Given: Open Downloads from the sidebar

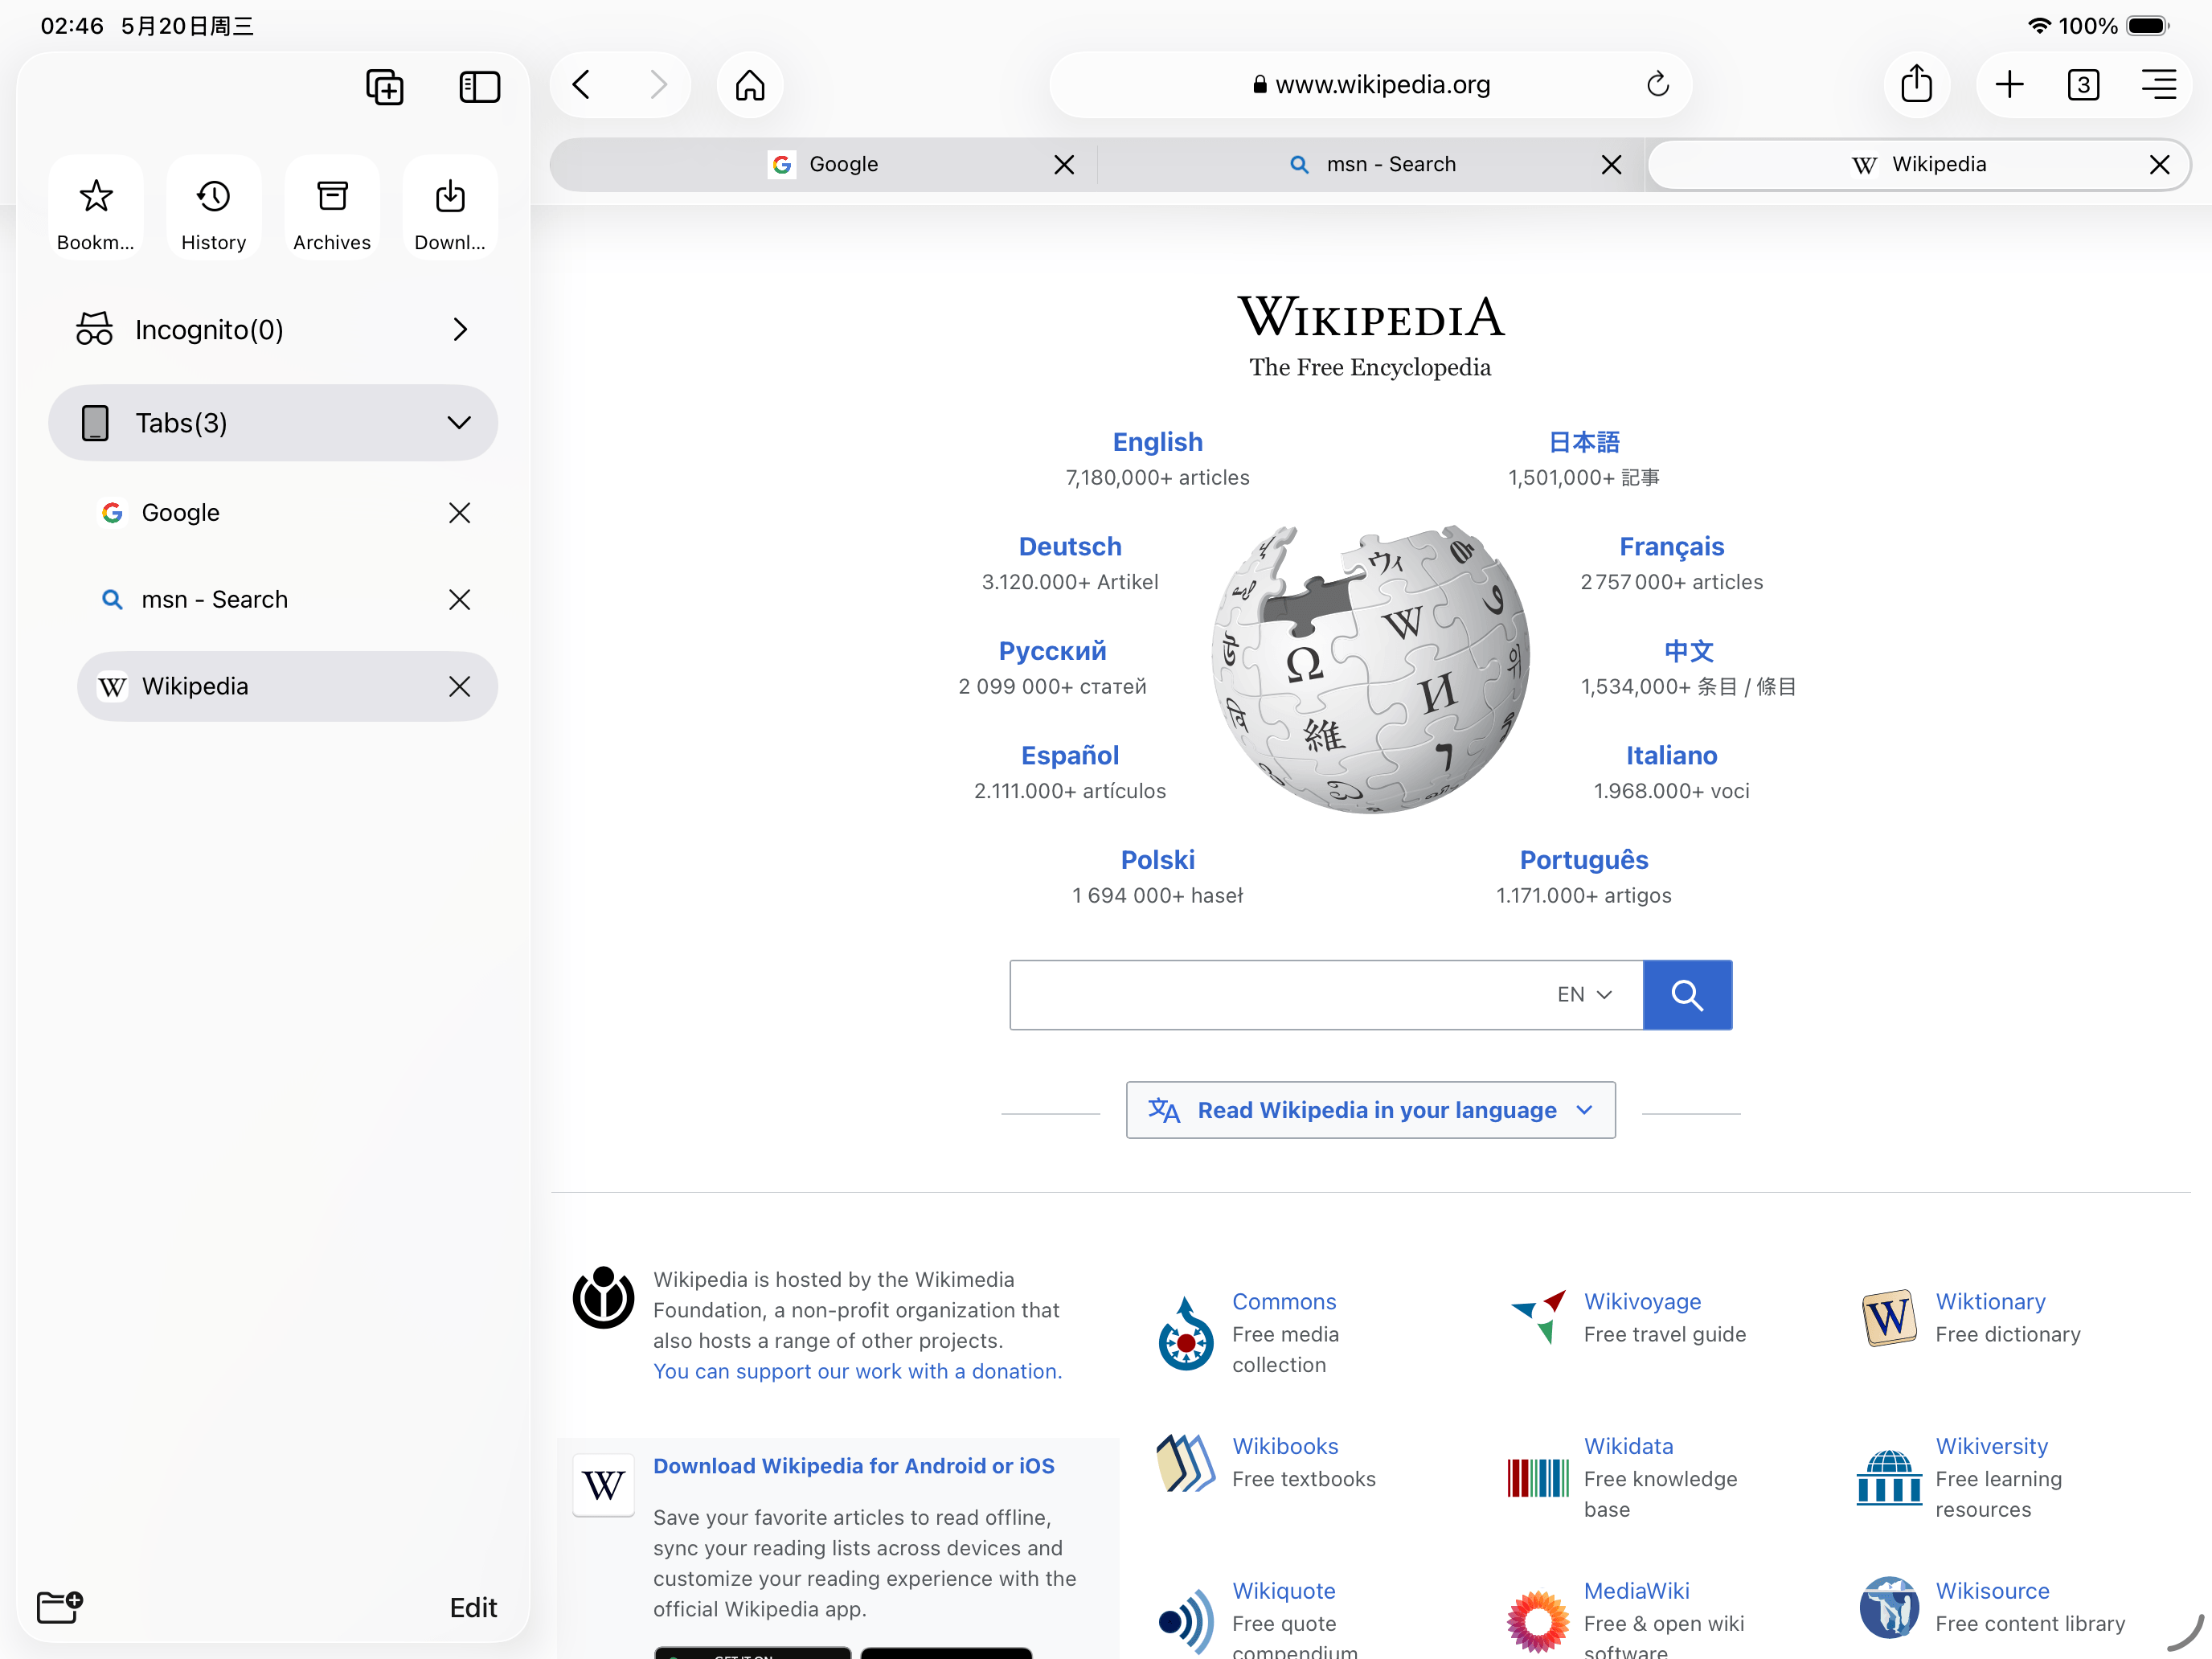Looking at the screenshot, I should 450,208.
